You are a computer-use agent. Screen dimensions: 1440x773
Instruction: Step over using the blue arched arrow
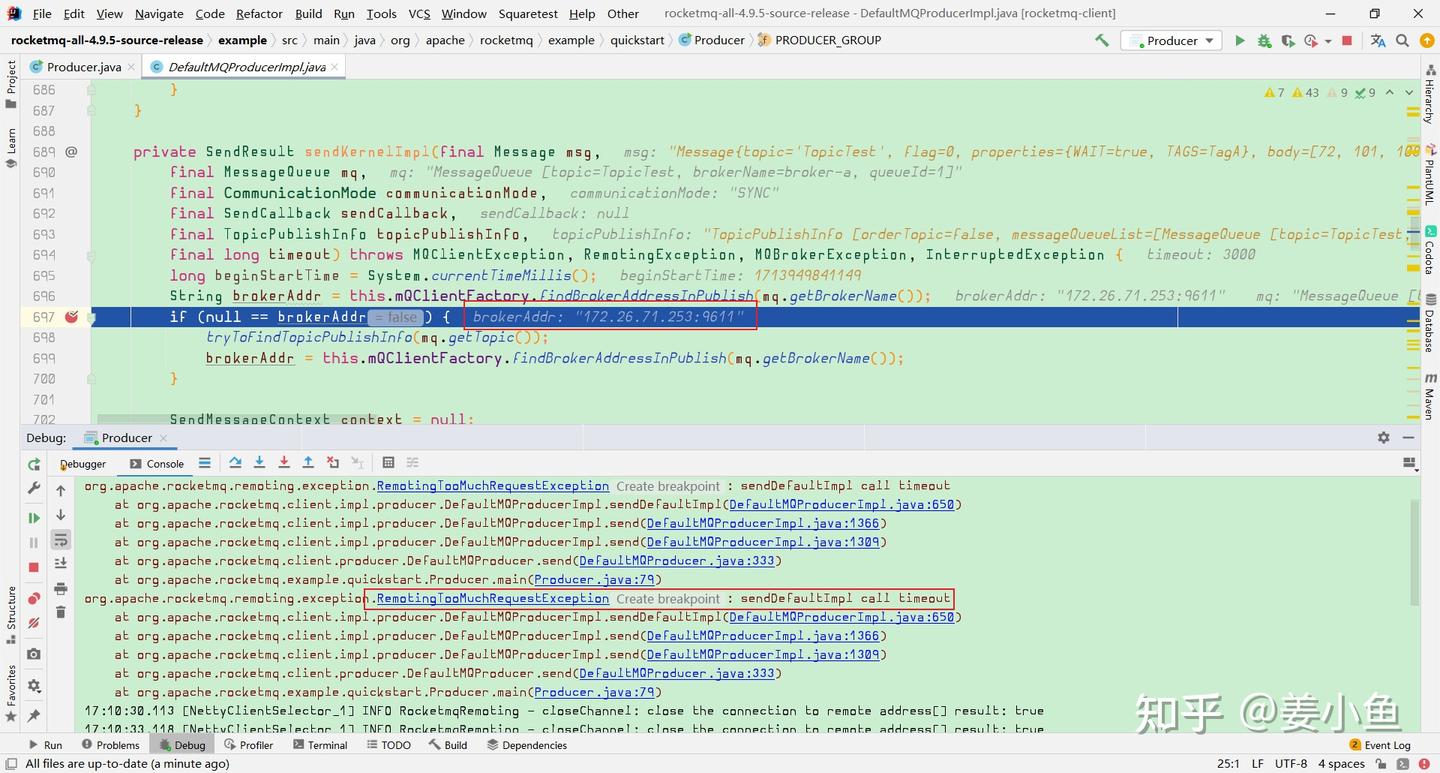235,463
